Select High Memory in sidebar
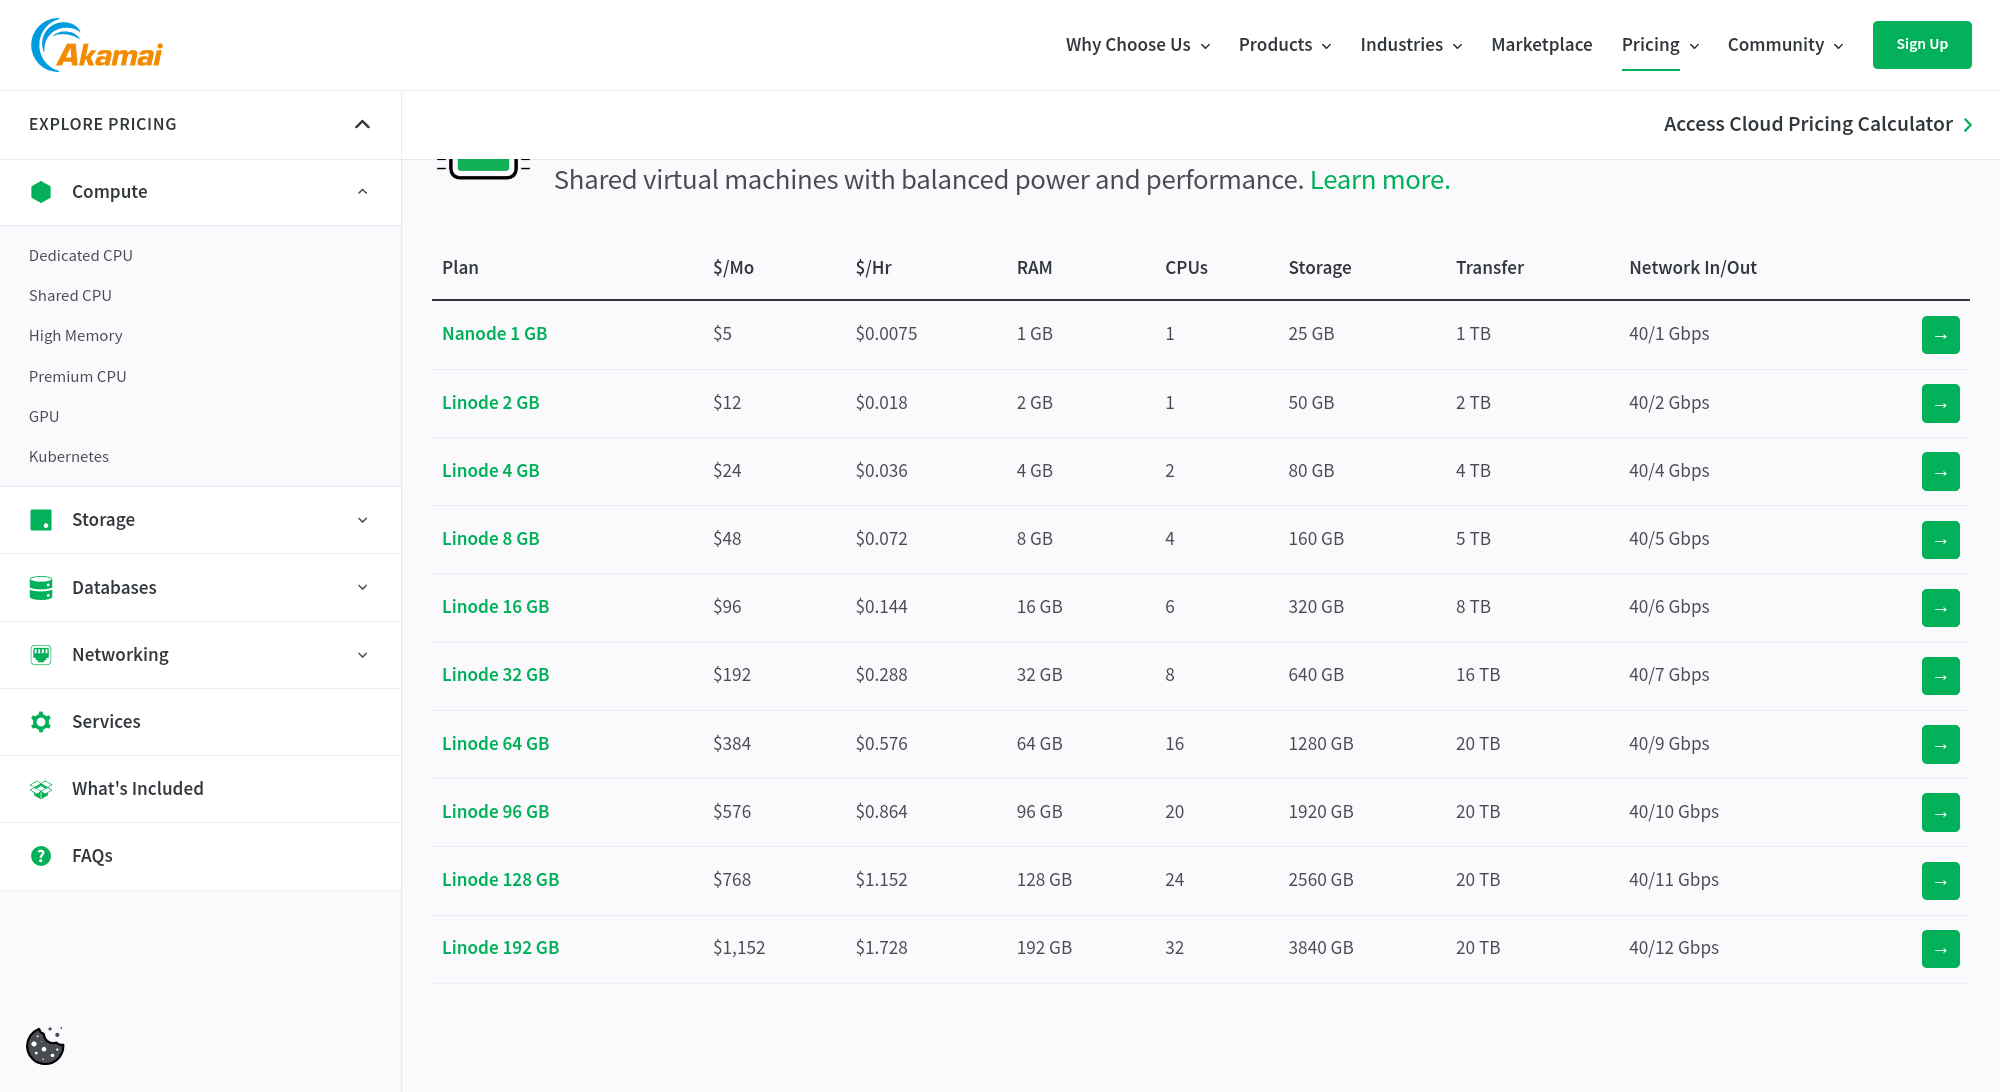This screenshot has width=2000, height=1092. [76, 336]
